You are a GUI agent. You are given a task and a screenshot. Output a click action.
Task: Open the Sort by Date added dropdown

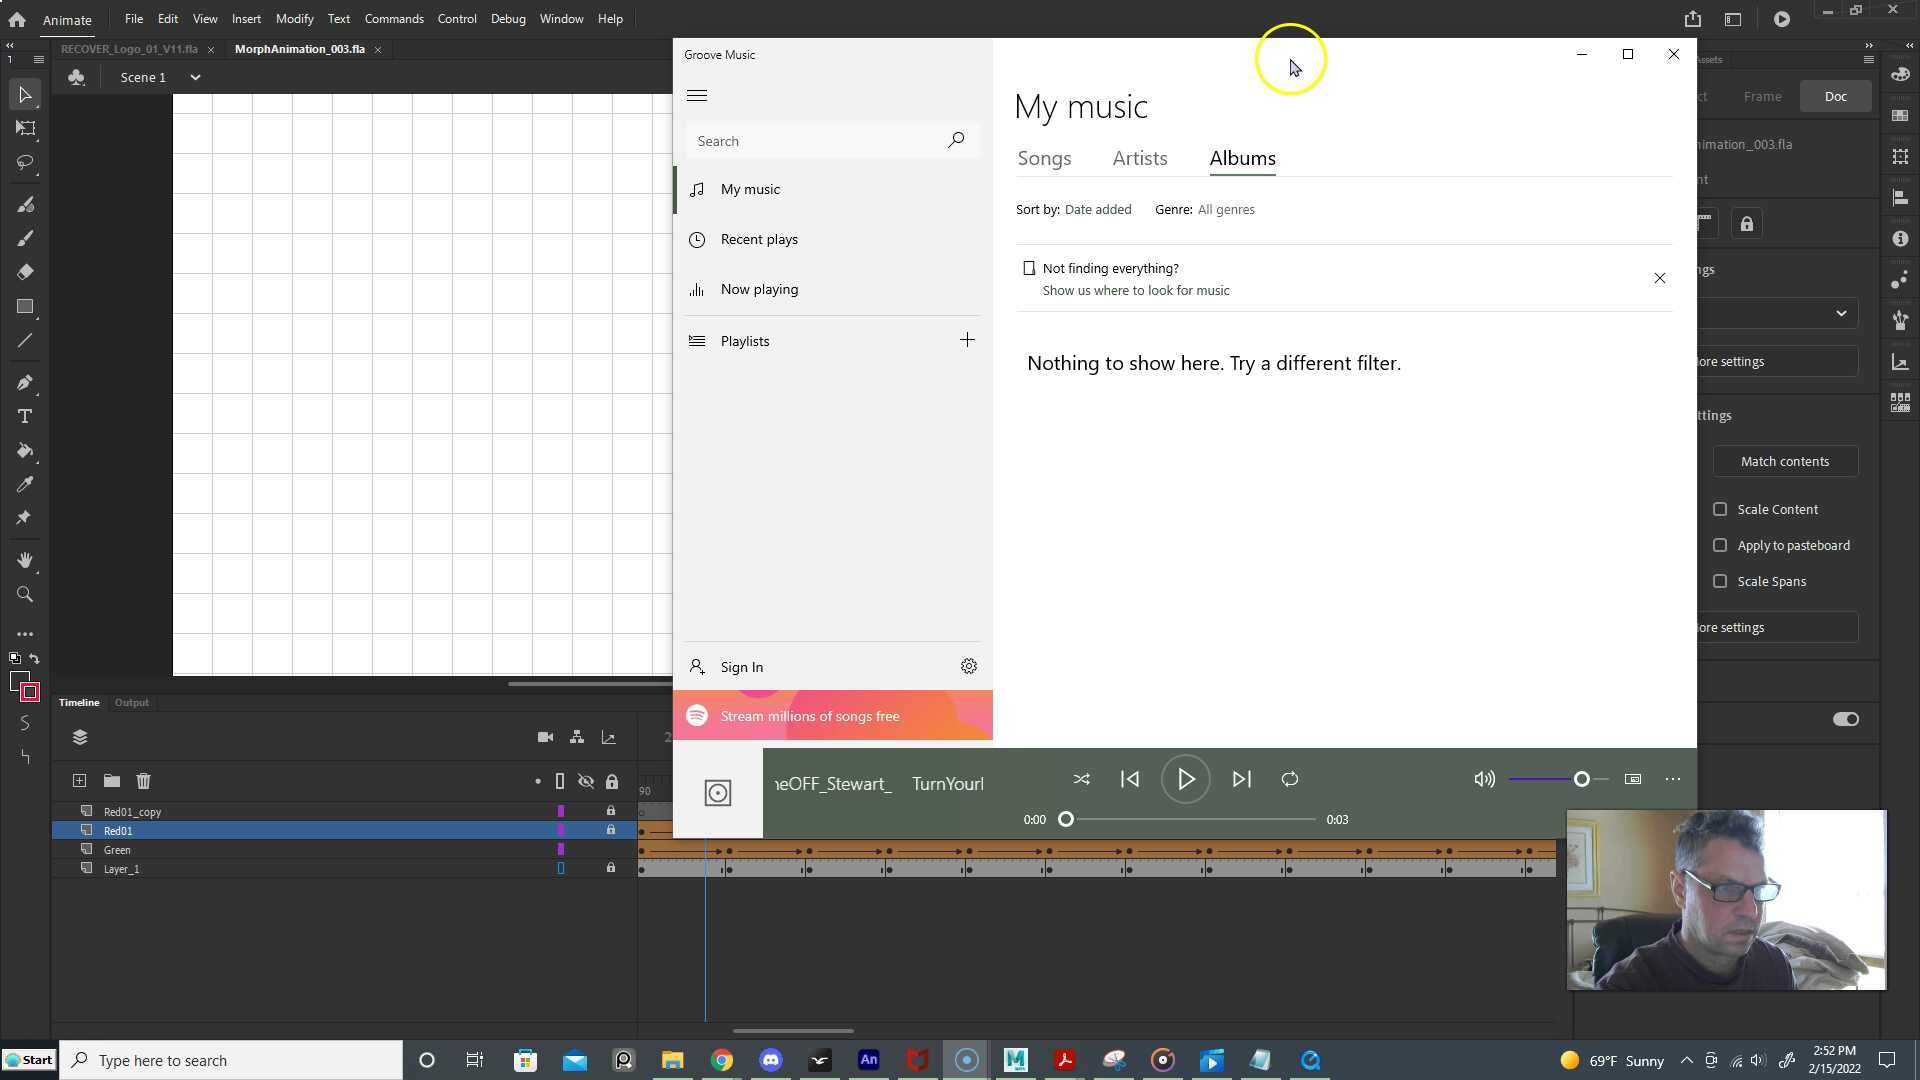coord(1097,210)
